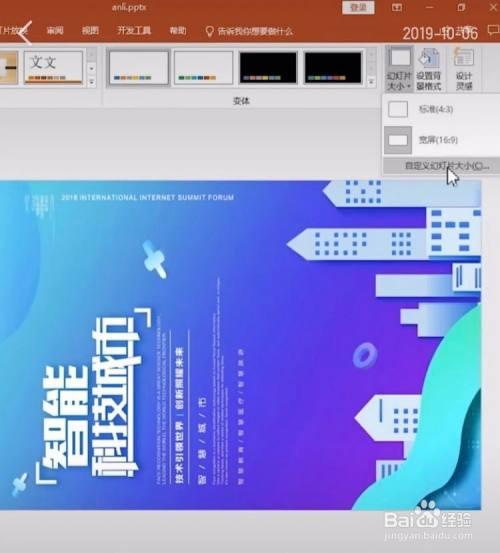Open Ribbon Display Options icon in title bar
The image size is (500, 553).
[x=397, y=7]
